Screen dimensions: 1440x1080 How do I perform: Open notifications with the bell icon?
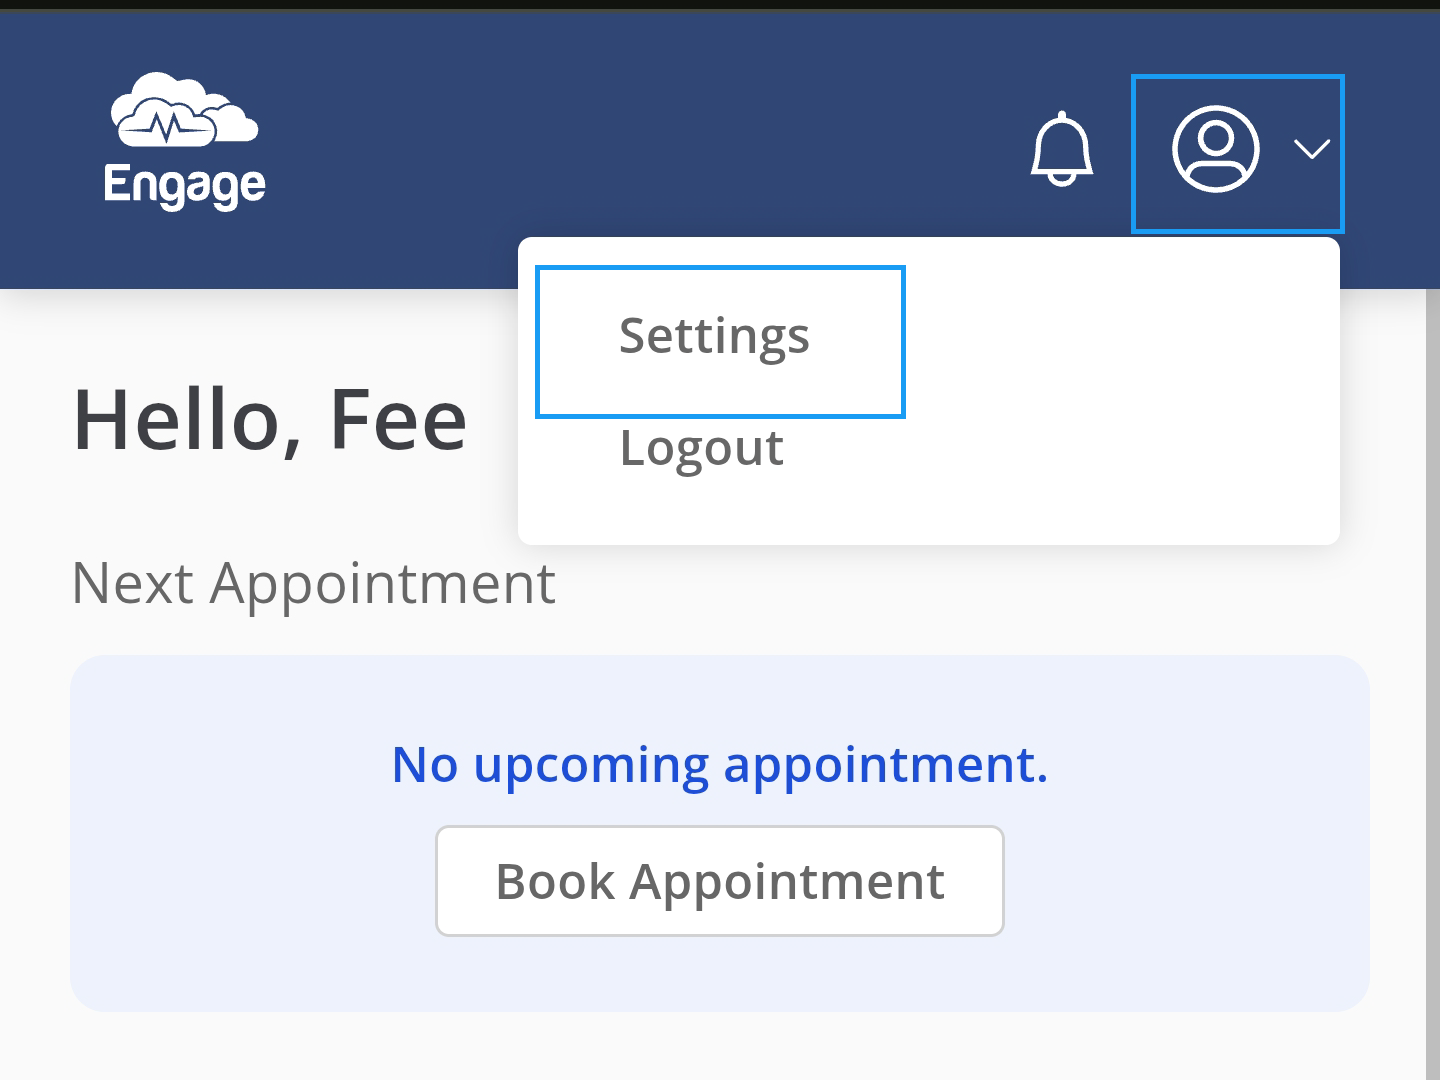(1061, 150)
